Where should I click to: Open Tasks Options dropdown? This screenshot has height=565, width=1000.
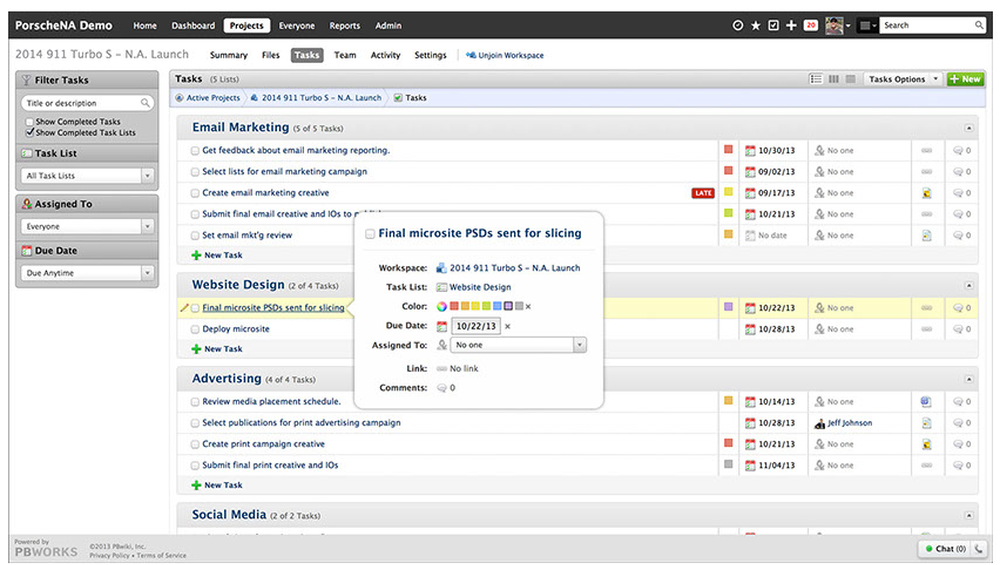903,79
